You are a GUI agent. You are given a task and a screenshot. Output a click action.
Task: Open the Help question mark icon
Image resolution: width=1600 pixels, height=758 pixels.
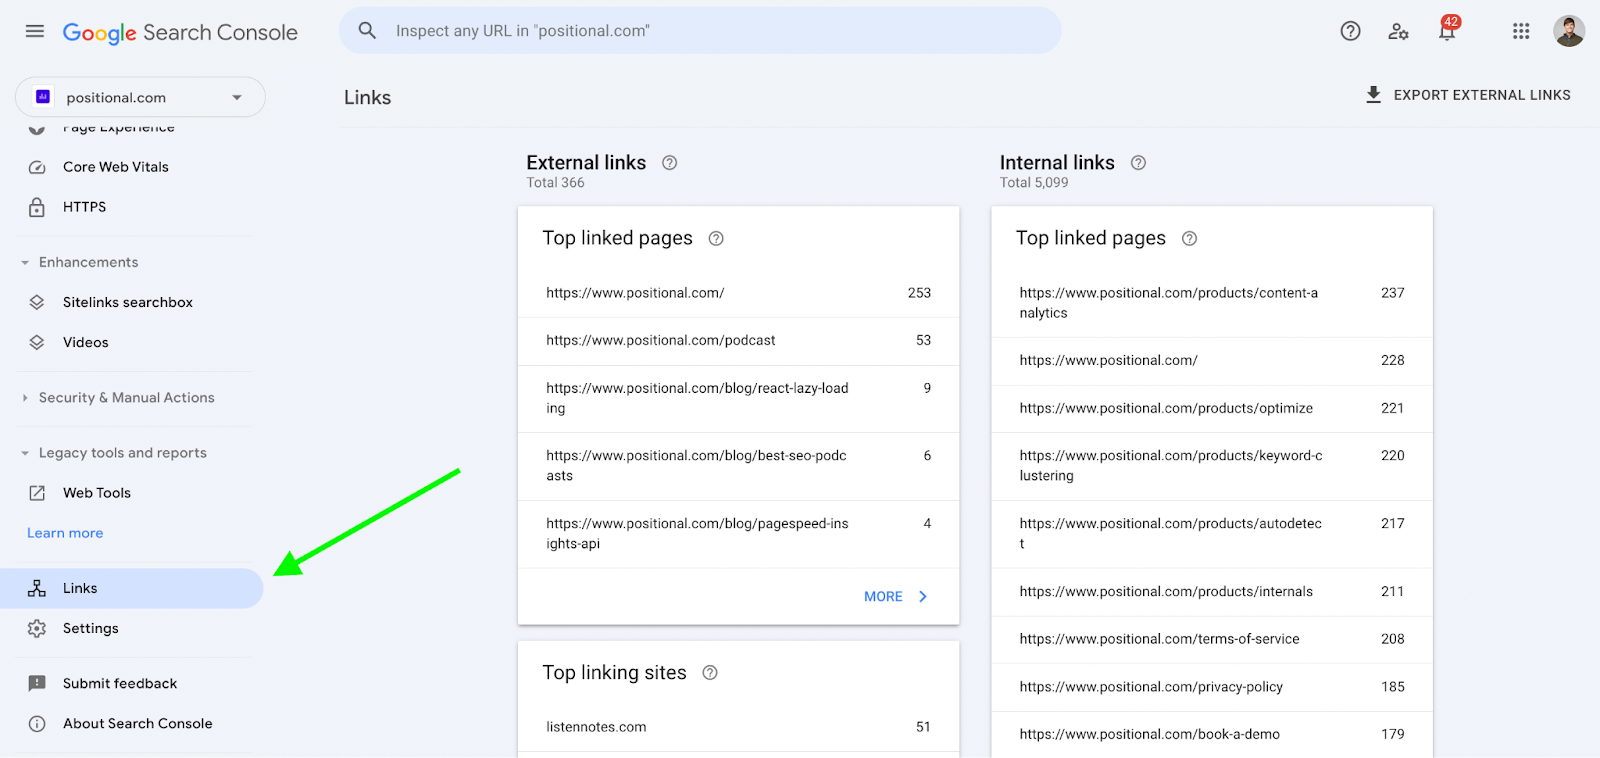[x=1350, y=31]
